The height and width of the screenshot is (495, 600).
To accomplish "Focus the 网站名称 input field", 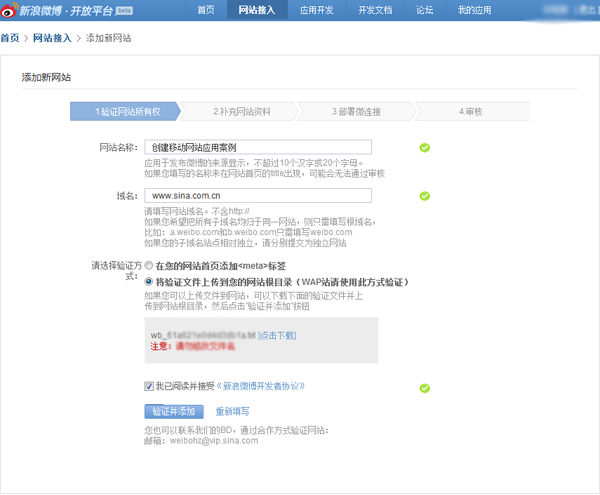I will coord(258,147).
